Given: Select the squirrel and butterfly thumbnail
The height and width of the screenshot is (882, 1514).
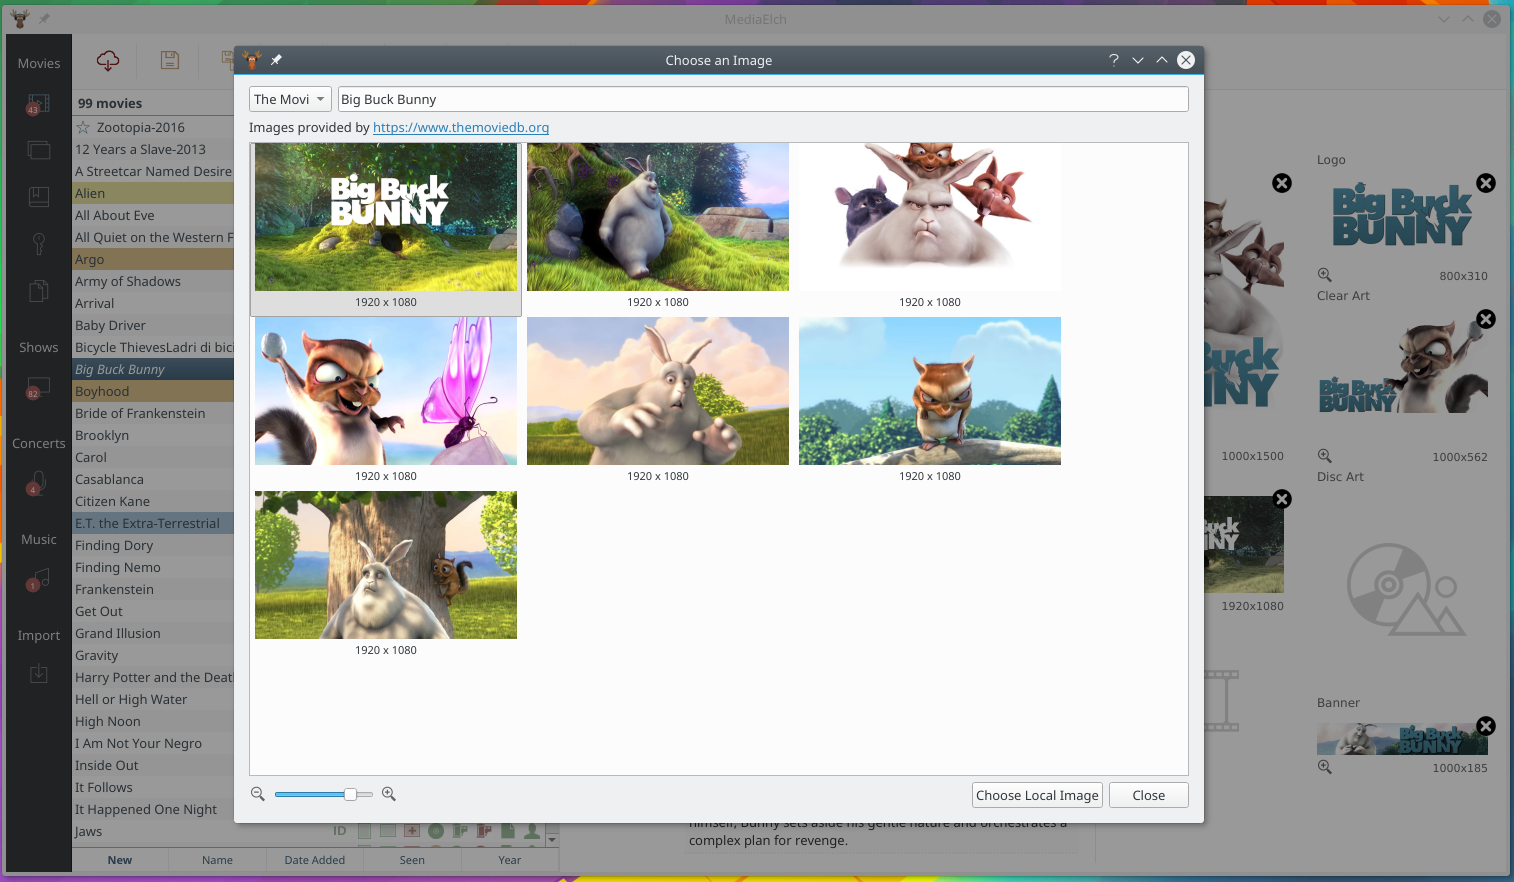Looking at the screenshot, I should click(x=386, y=391).
